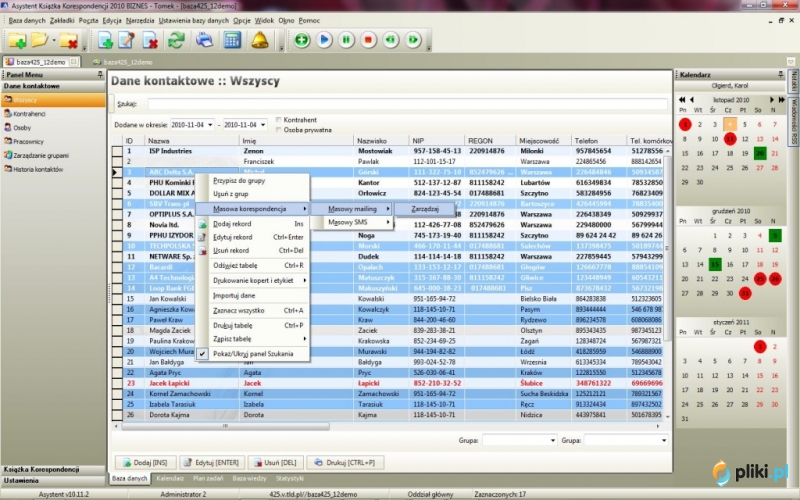
Task: Open the Narzędzia menu
Action: pos(140,20)
